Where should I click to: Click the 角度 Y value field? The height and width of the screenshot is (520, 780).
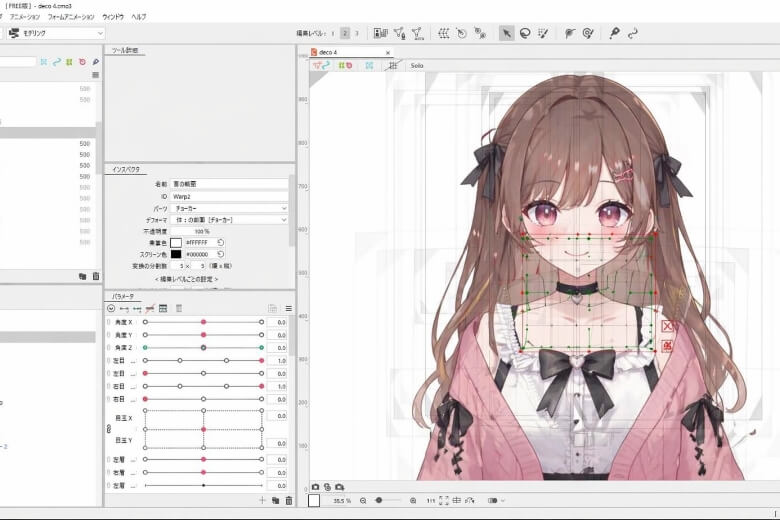(277, 335)
